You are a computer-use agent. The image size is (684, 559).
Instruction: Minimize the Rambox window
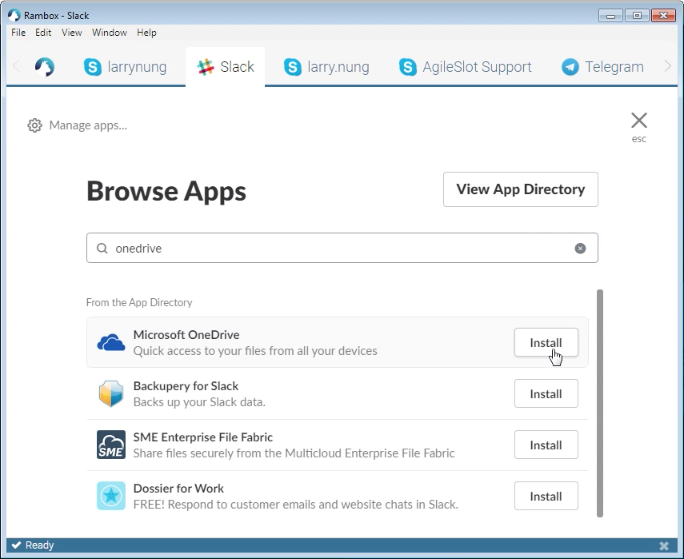tap(610, 16)
